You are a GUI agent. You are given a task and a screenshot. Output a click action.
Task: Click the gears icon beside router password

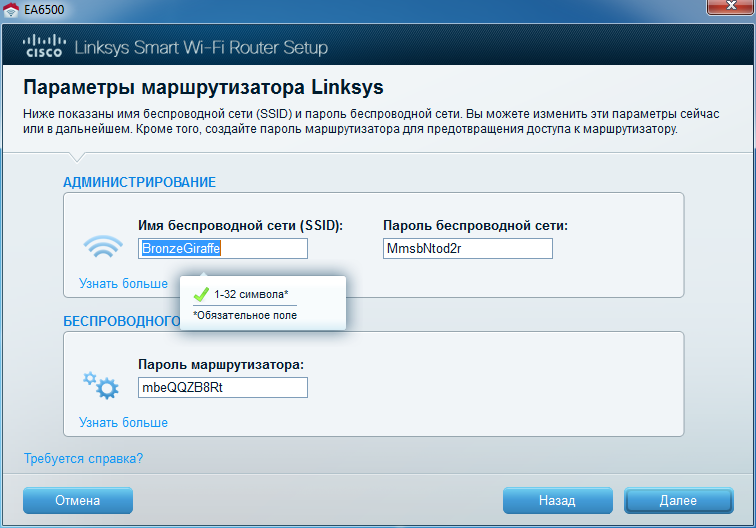[101, 385]
